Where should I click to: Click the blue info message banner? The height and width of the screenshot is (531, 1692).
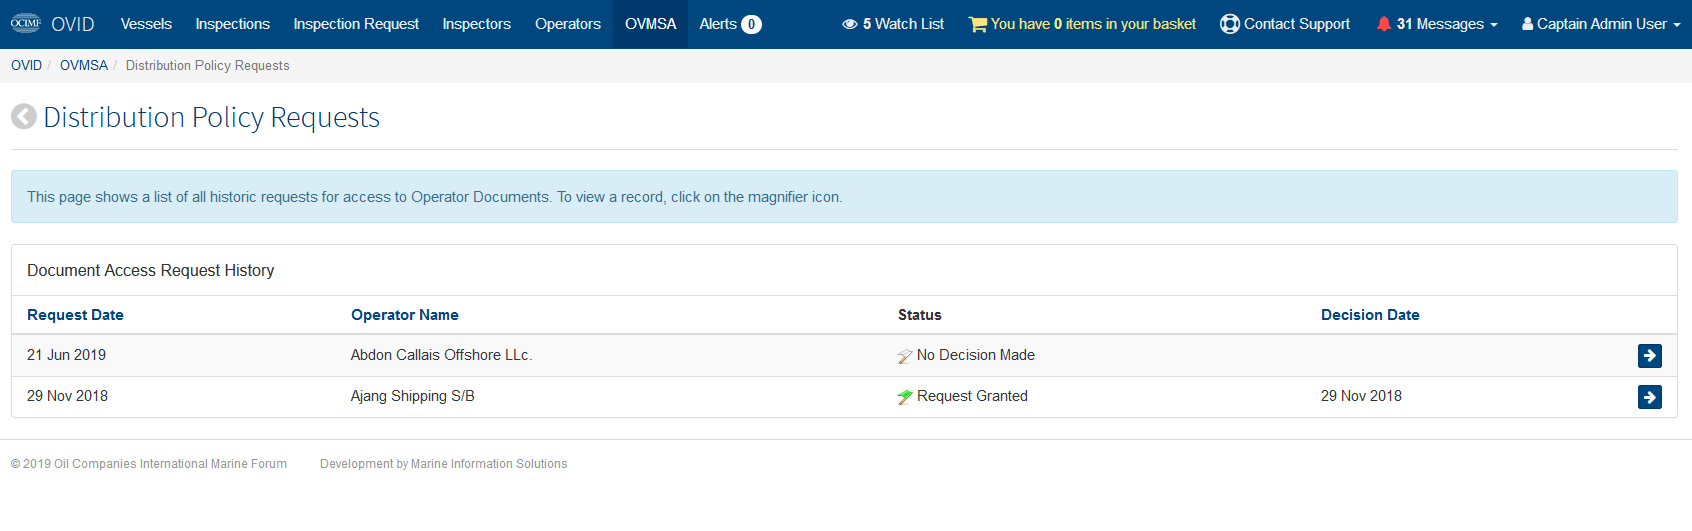point(844,197)
